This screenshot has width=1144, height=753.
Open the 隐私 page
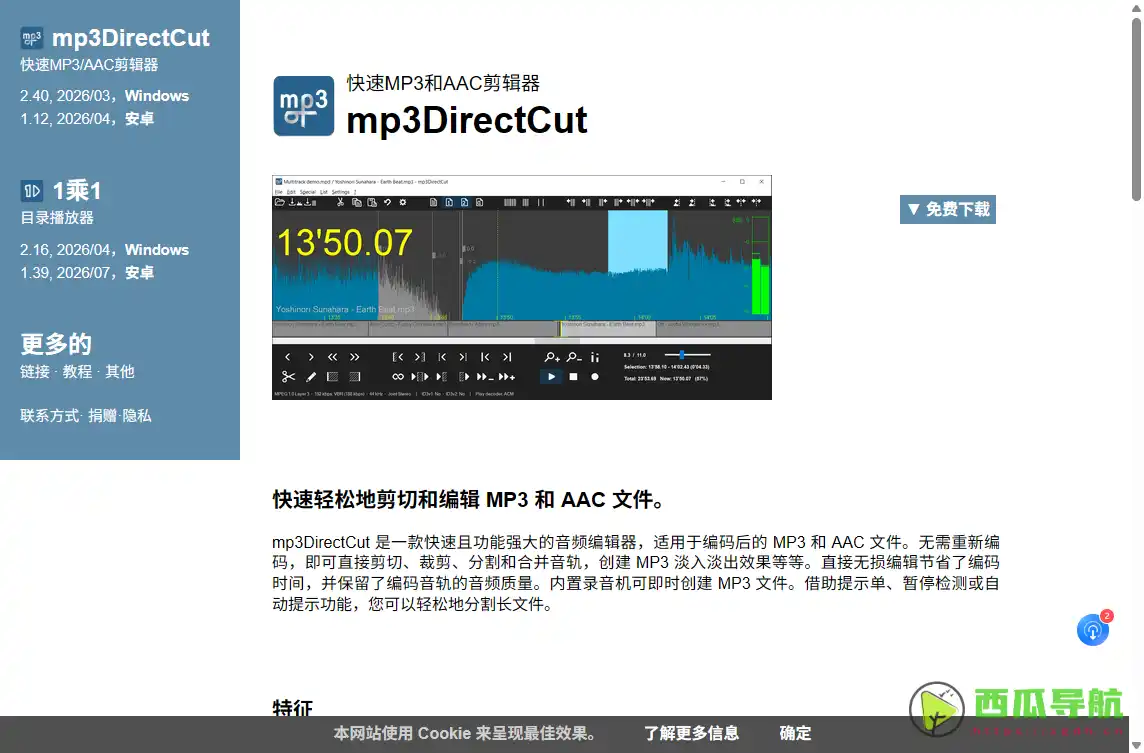[136, 415]
